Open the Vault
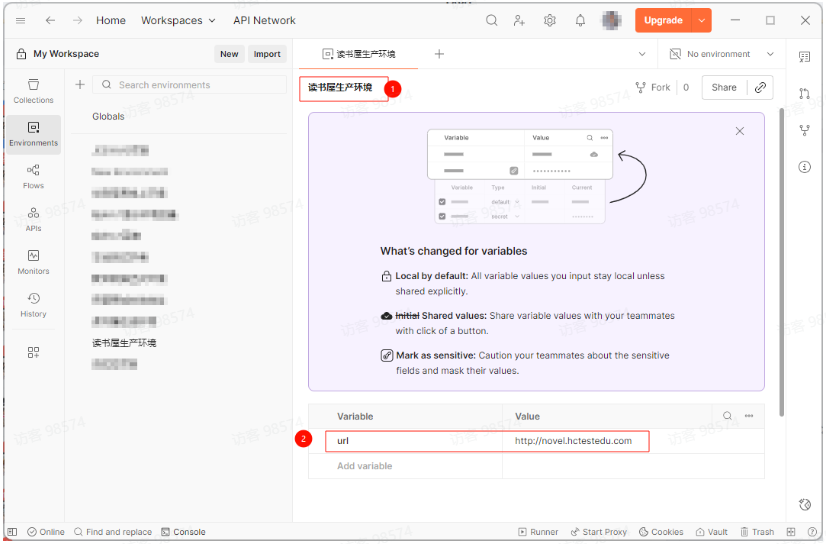 pos(711,532)
